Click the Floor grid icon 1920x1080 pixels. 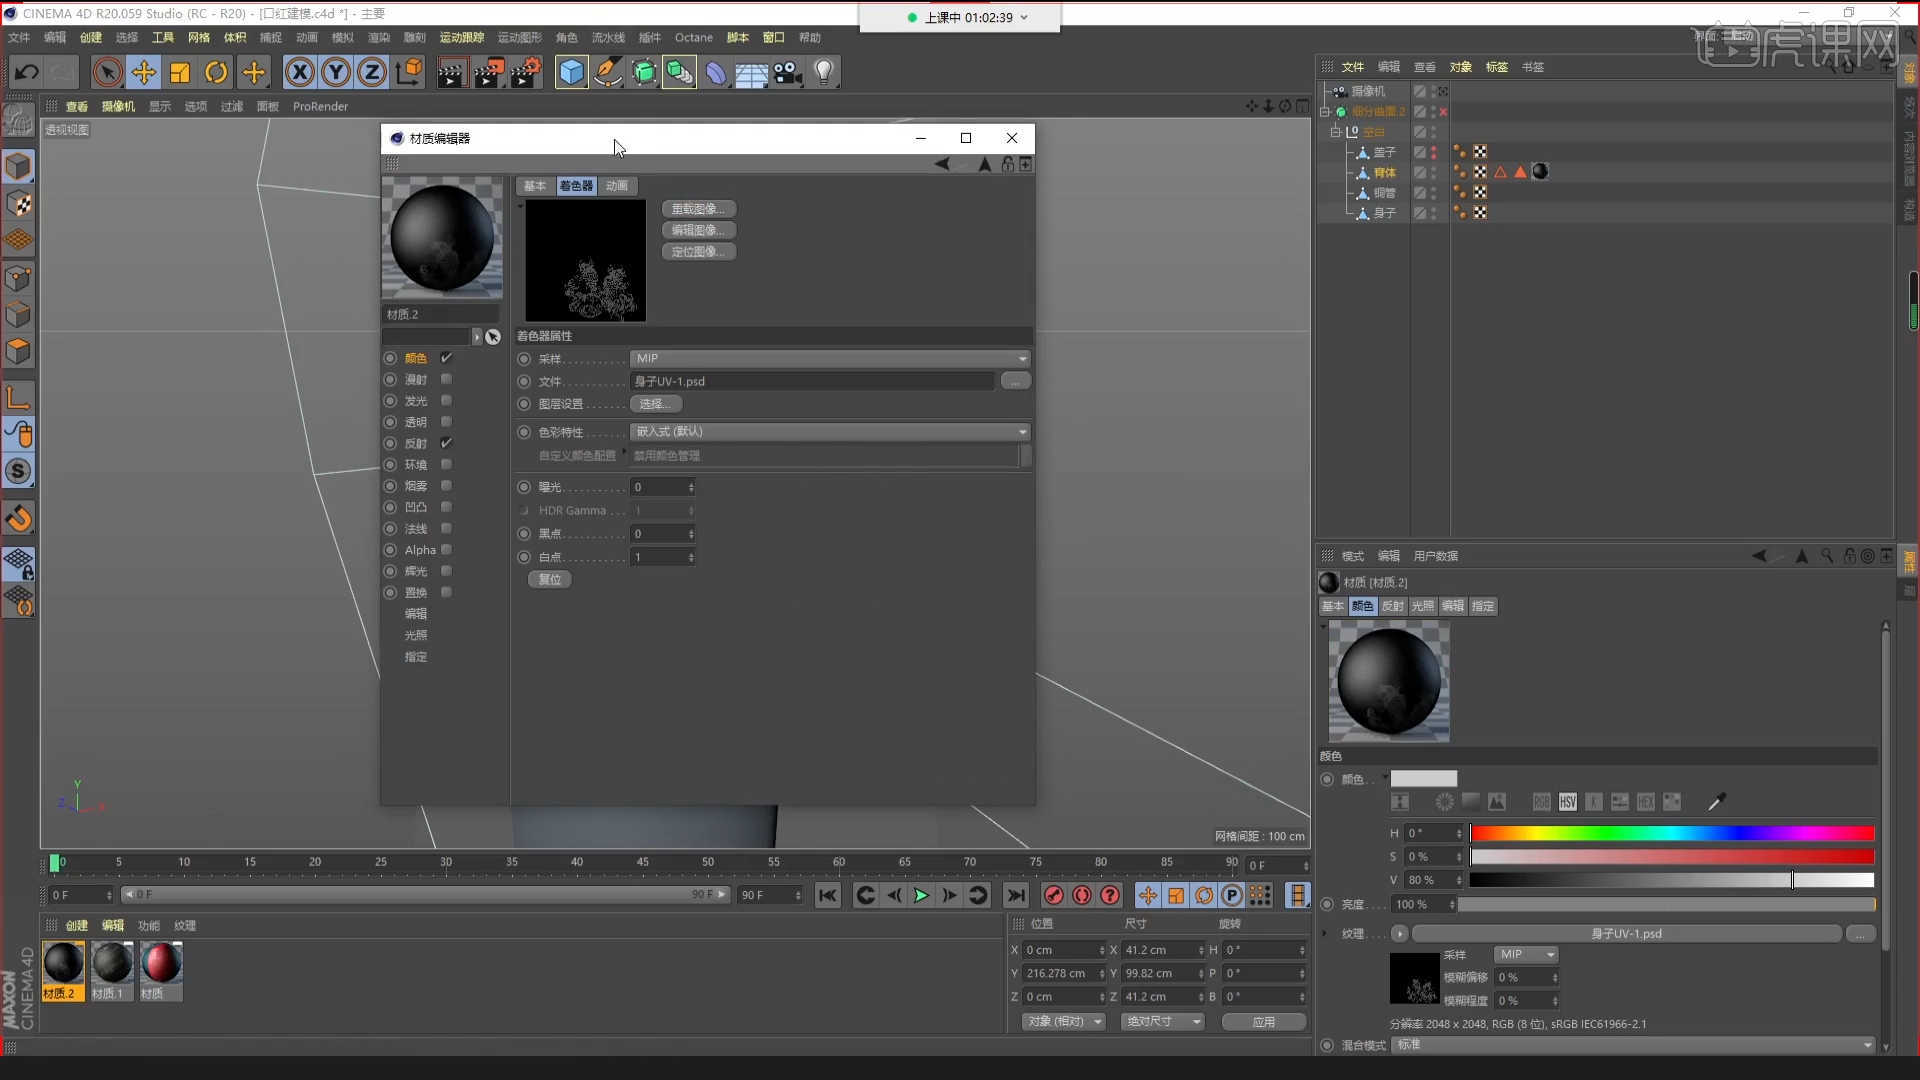point(751,72)
